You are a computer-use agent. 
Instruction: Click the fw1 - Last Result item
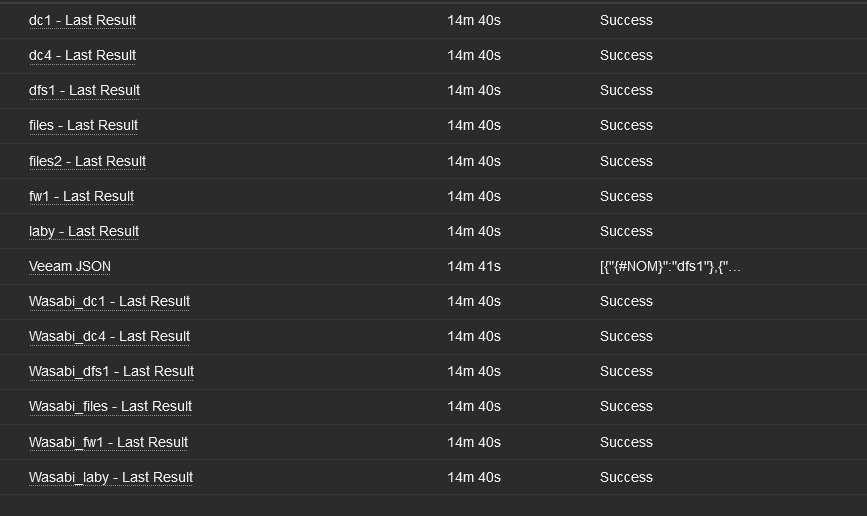[x=81, y=196]
